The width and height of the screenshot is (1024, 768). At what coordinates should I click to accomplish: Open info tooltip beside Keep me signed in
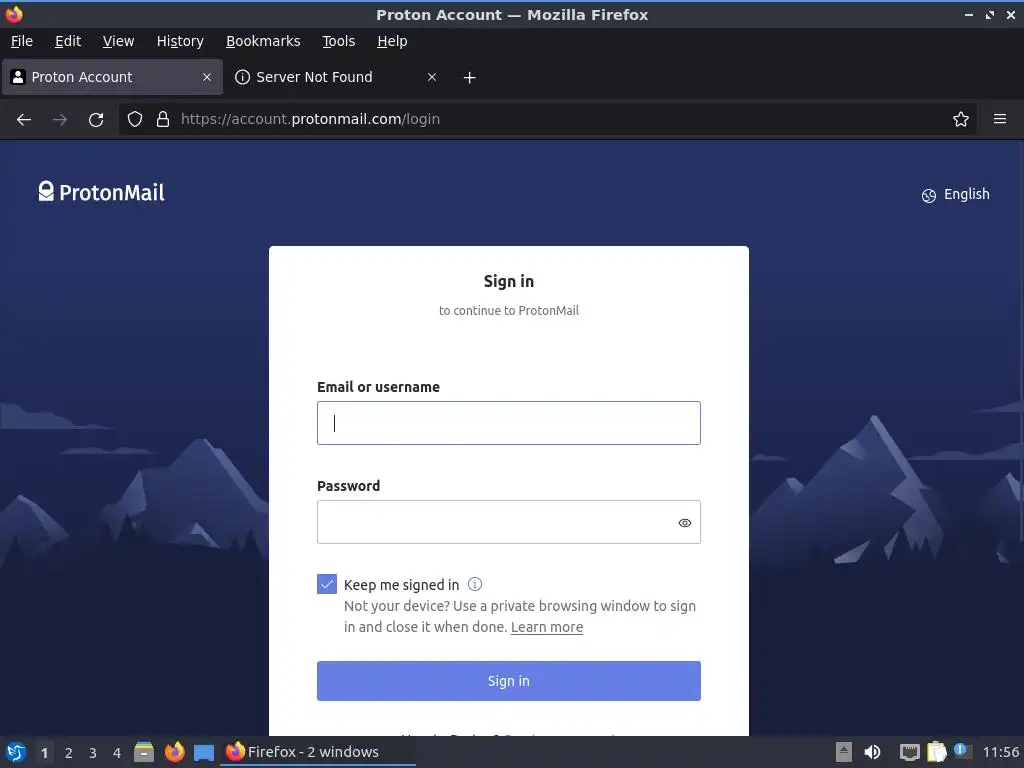point(475,584)
